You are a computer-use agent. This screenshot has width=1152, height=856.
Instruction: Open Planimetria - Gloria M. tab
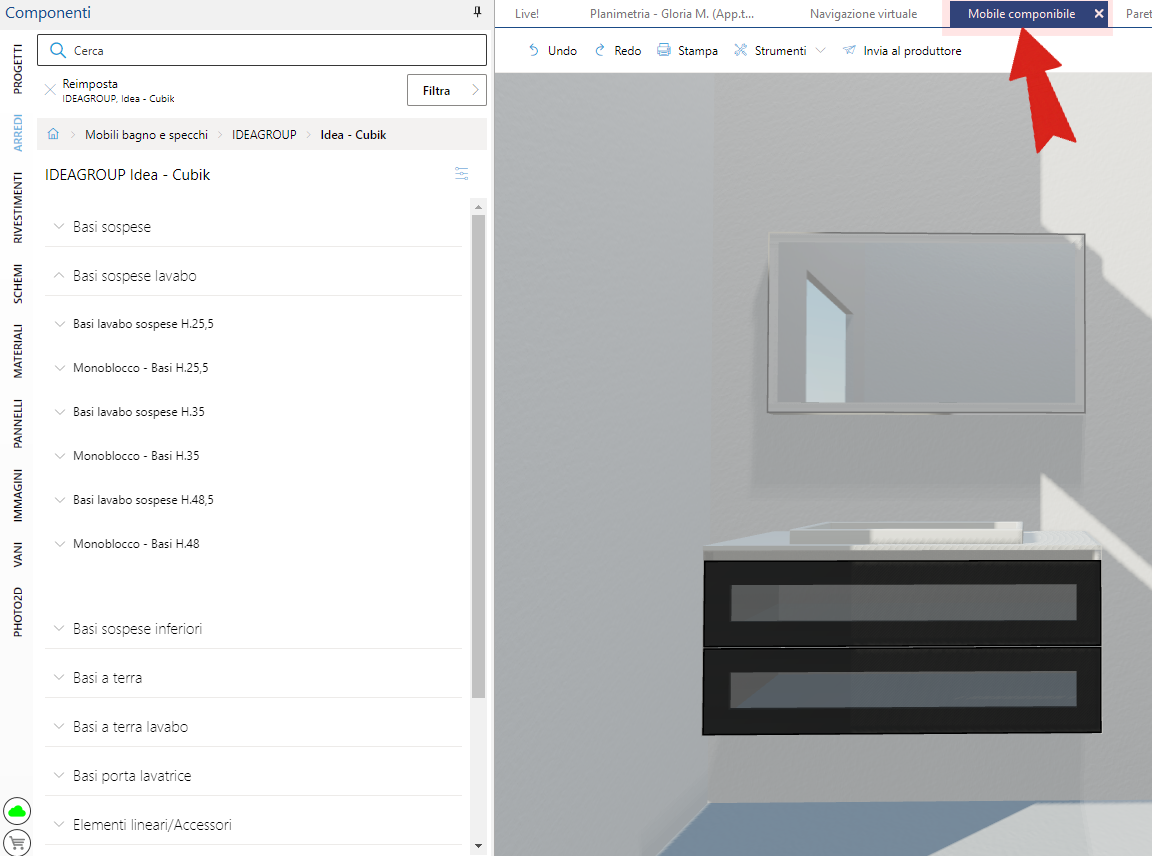pos(672,13)
